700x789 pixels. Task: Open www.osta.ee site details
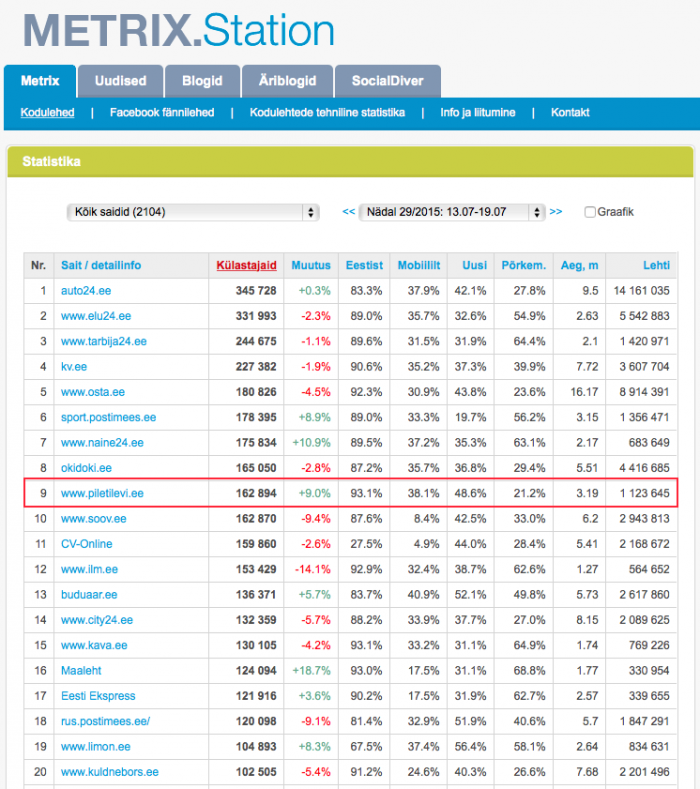pyautogui.click(x=93, y=392)
